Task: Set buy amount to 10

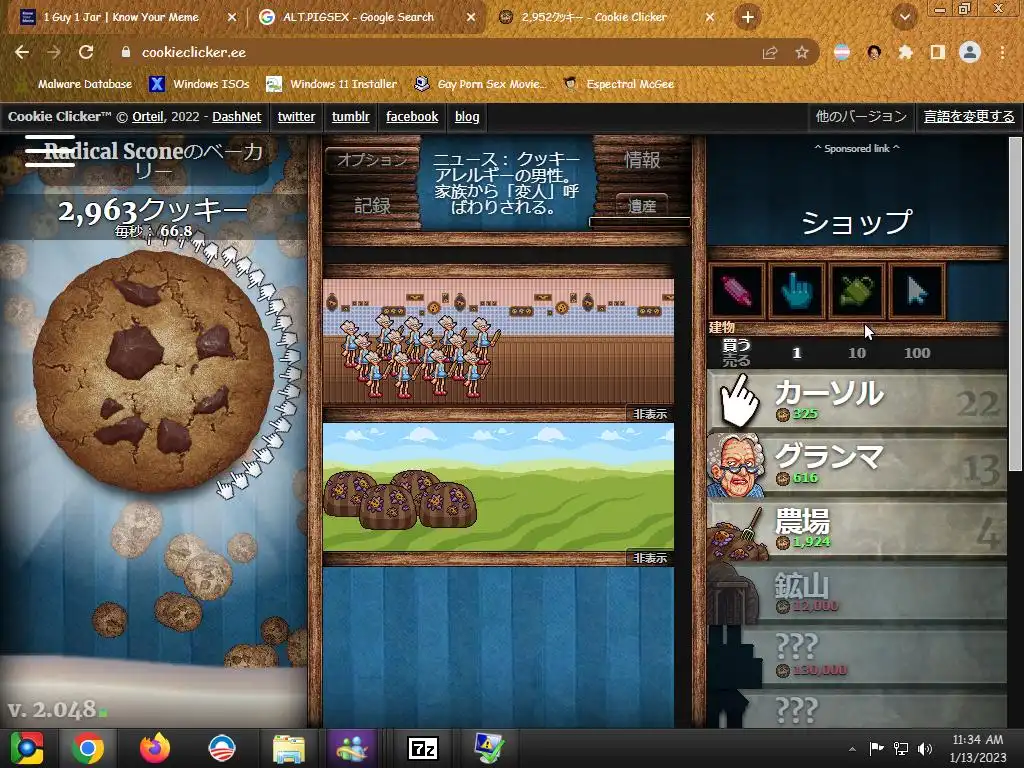Action: coord(857,353)
